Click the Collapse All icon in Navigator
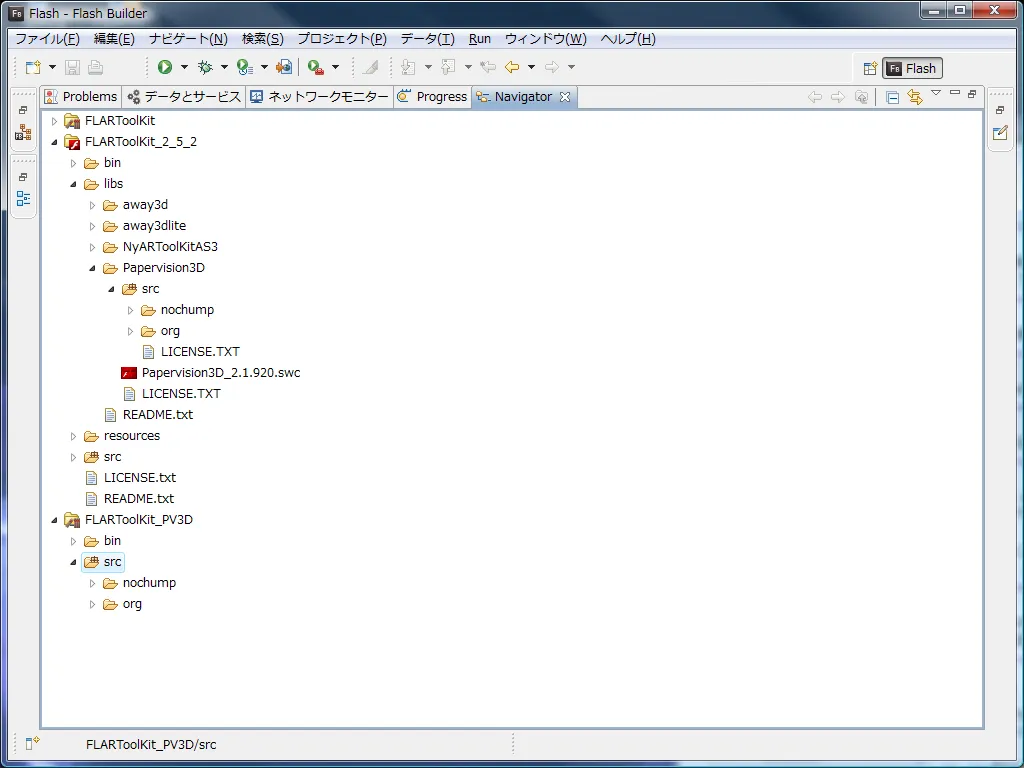This screenshot has height=768, width=1024. pos(893,97)
